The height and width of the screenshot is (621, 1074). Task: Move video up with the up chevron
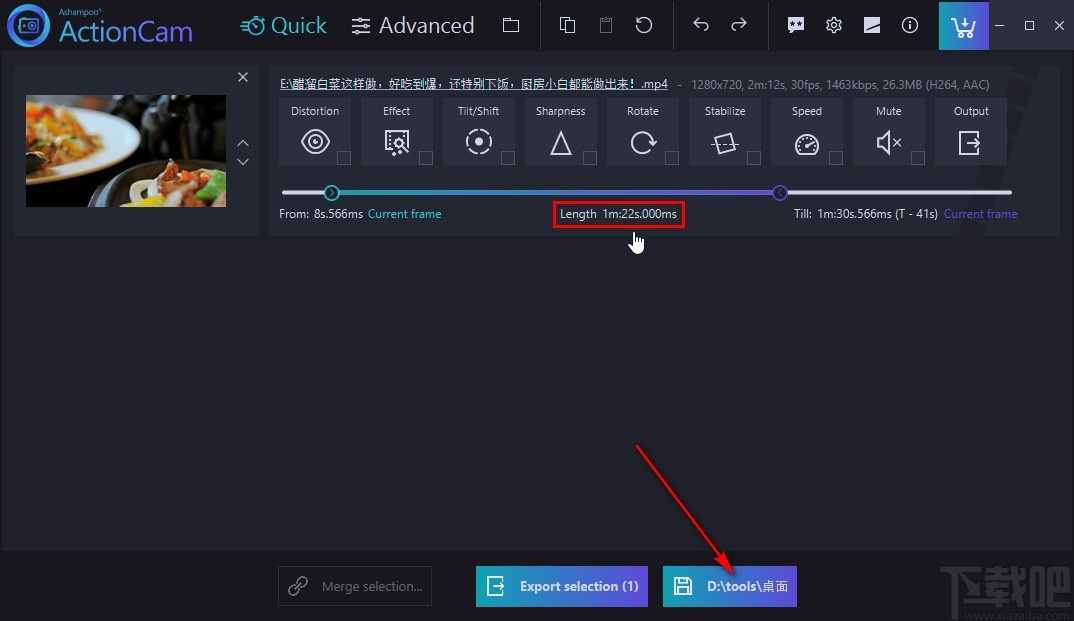click(x=243, y=143)
